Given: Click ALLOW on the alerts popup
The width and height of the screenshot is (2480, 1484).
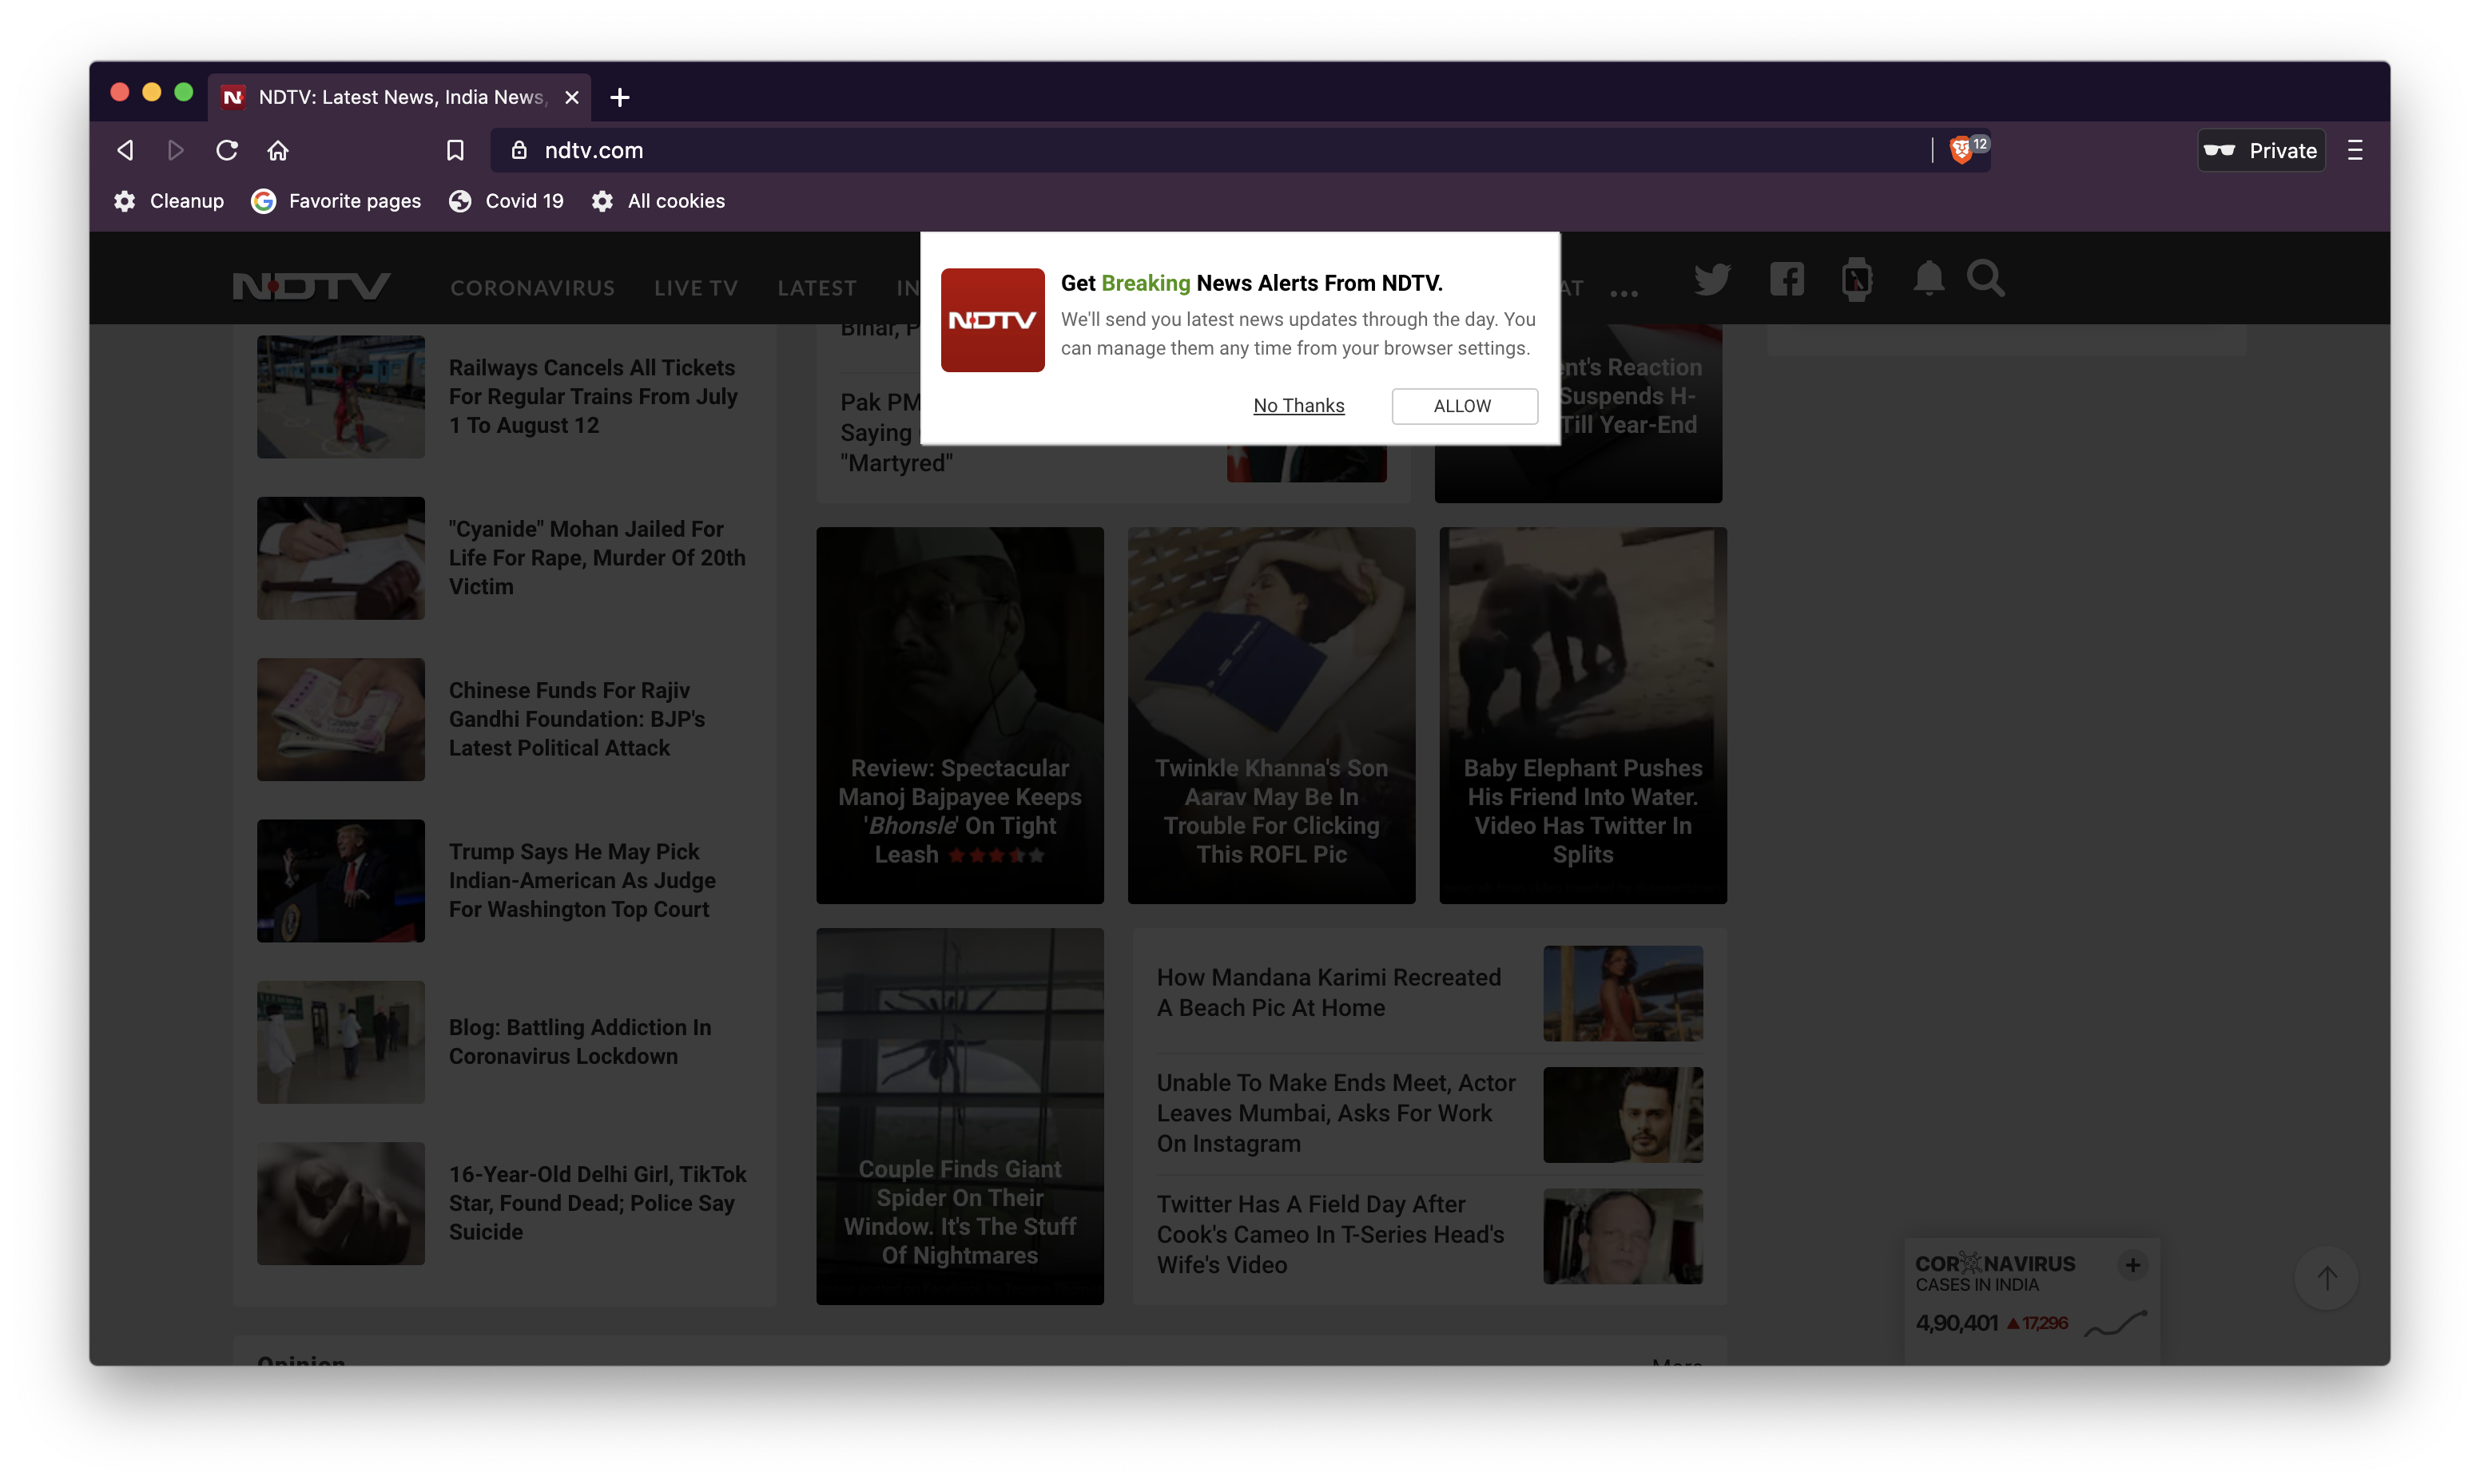Looking at the screenshot, I should pyautogui.click(x=1464, y=406).
